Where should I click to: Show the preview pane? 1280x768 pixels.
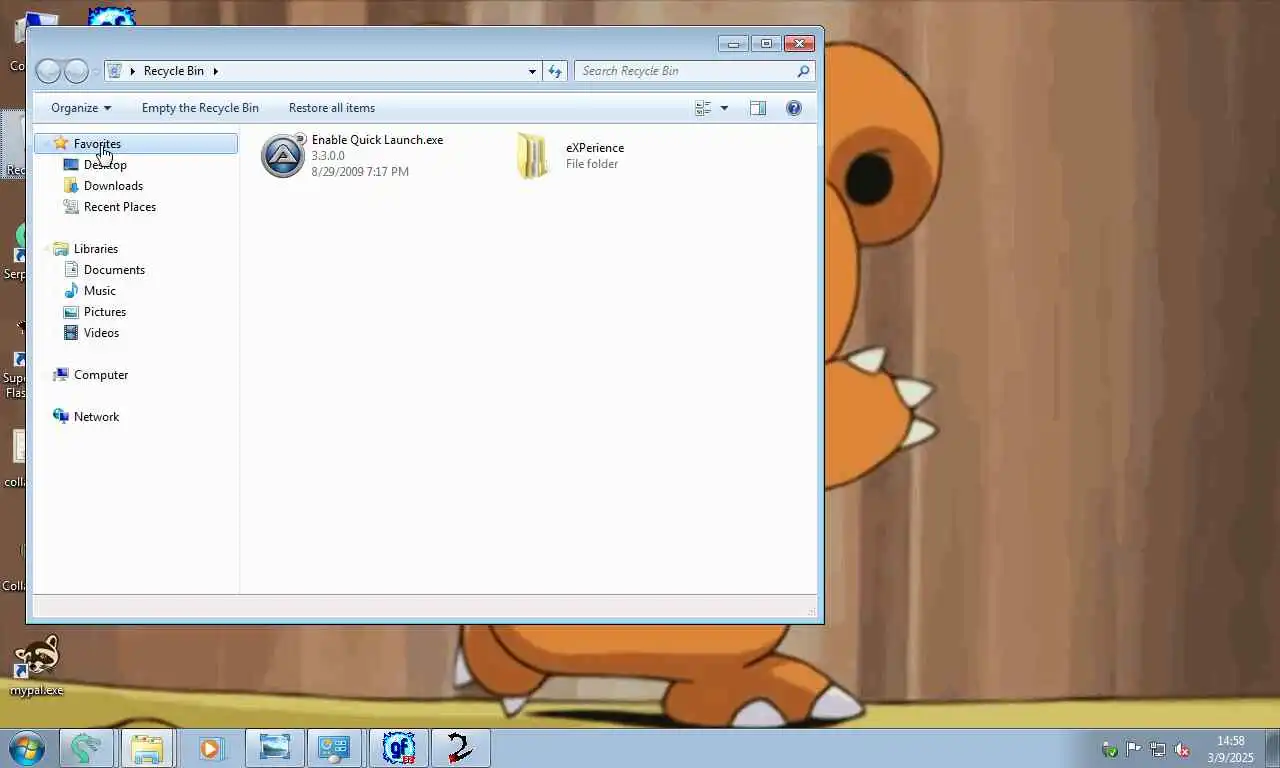758,108
